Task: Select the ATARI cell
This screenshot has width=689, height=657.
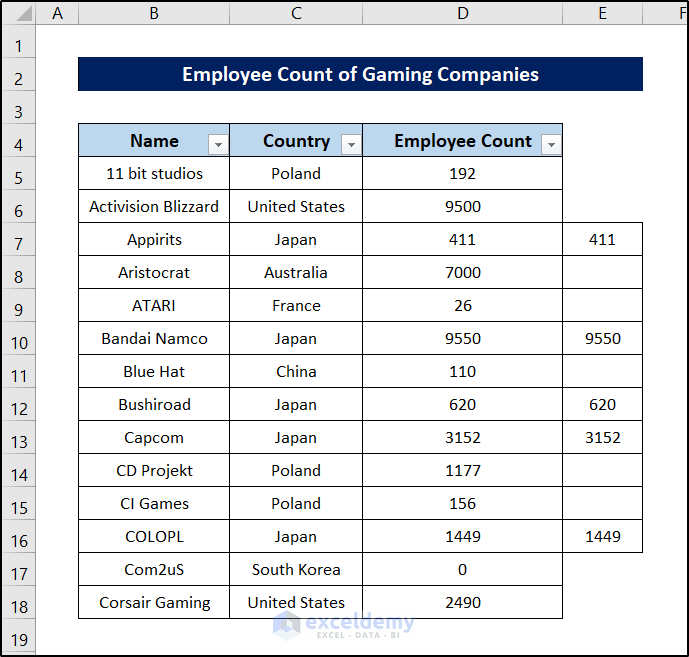Action: click(154, 305)
